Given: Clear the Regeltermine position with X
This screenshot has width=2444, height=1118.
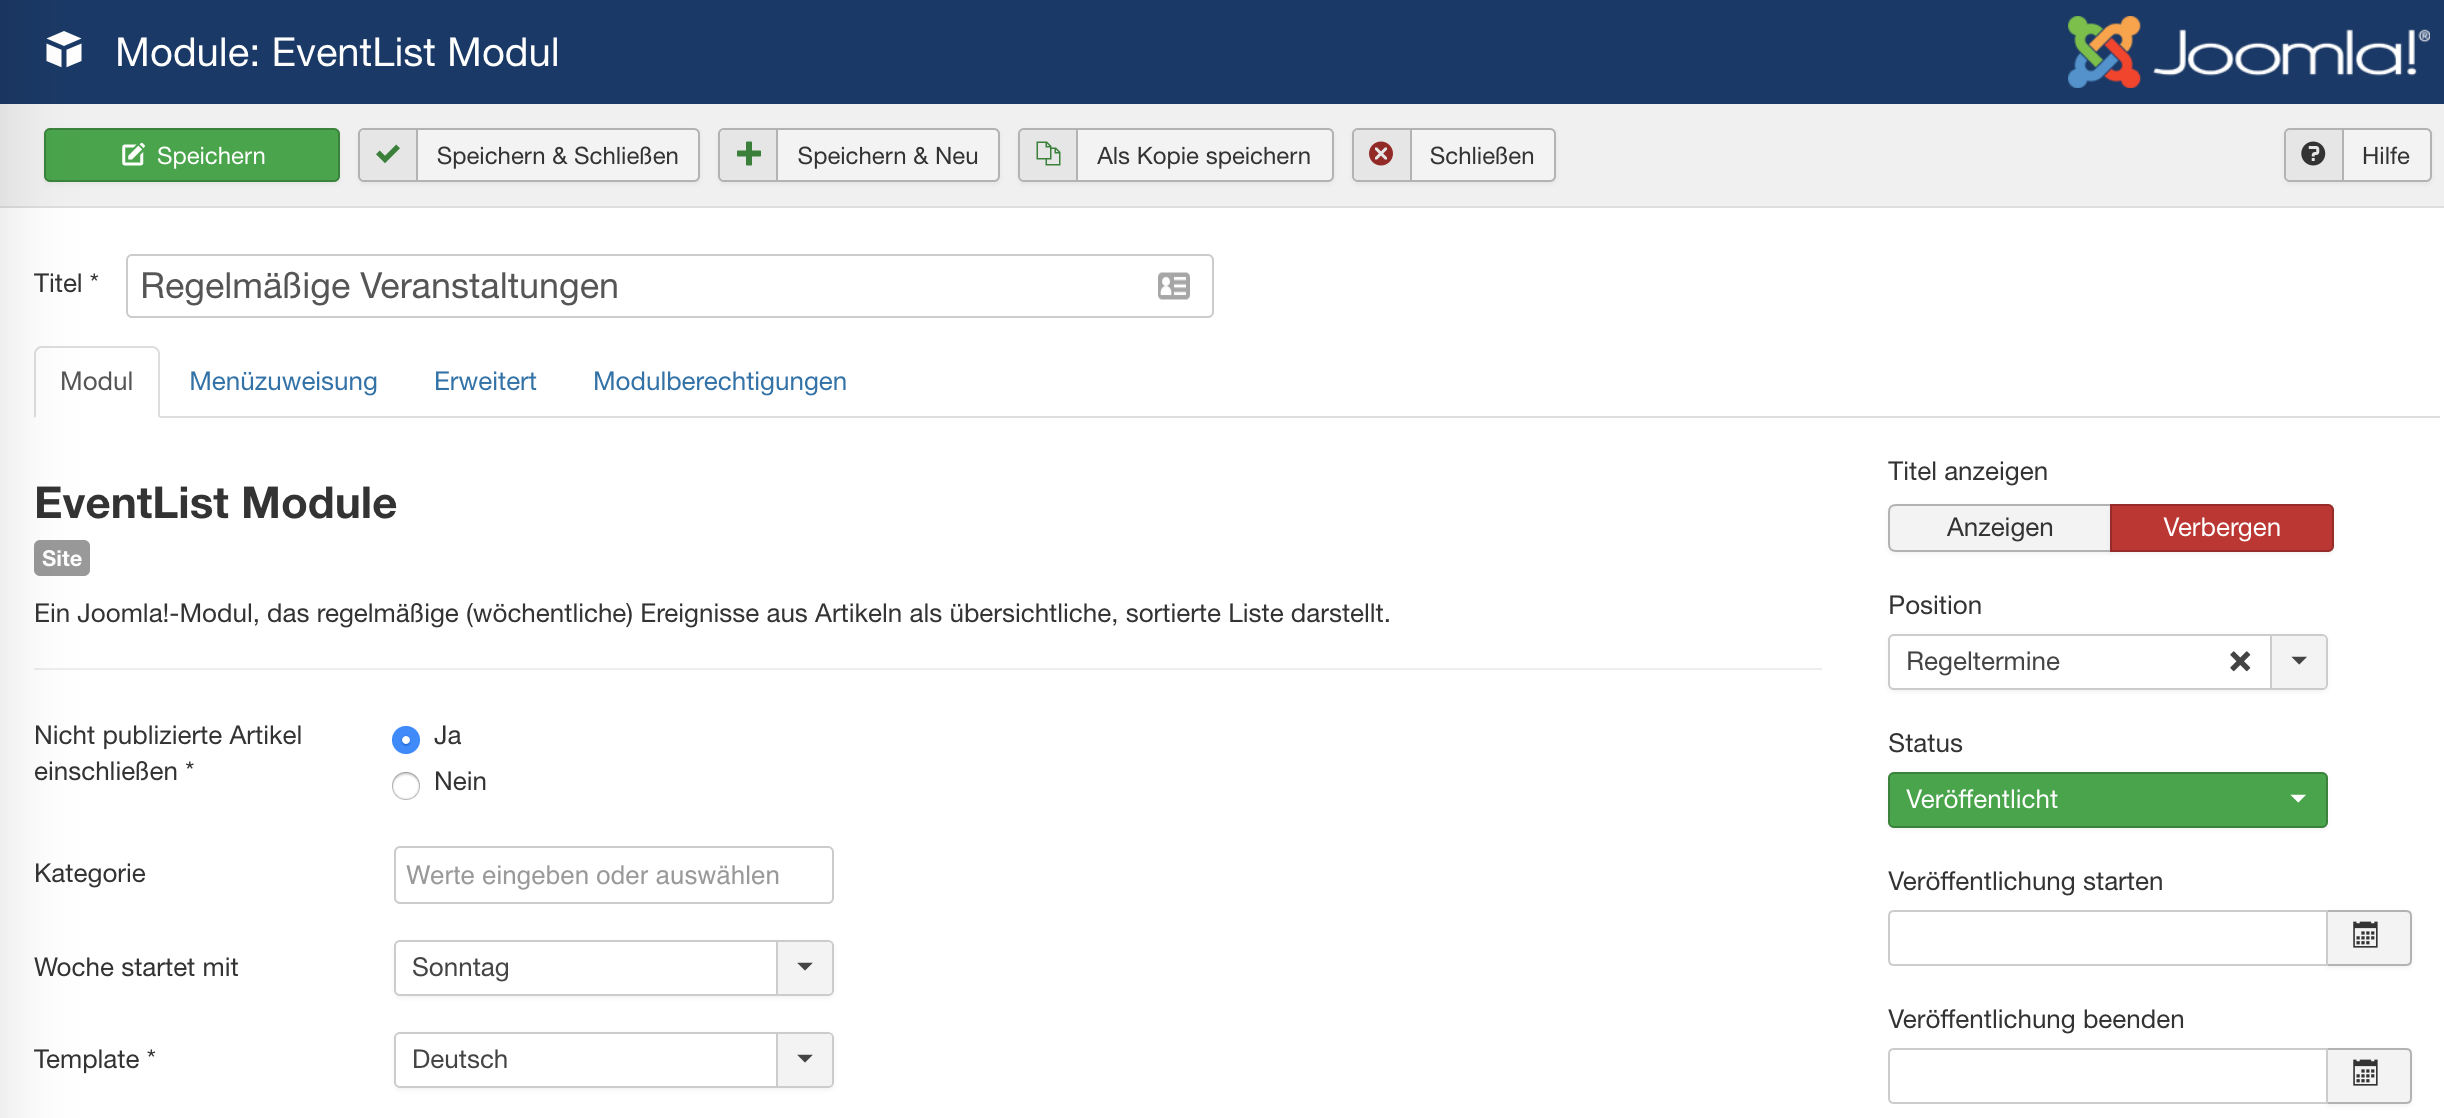Looking at the screenshot, I should (2240, 661).
